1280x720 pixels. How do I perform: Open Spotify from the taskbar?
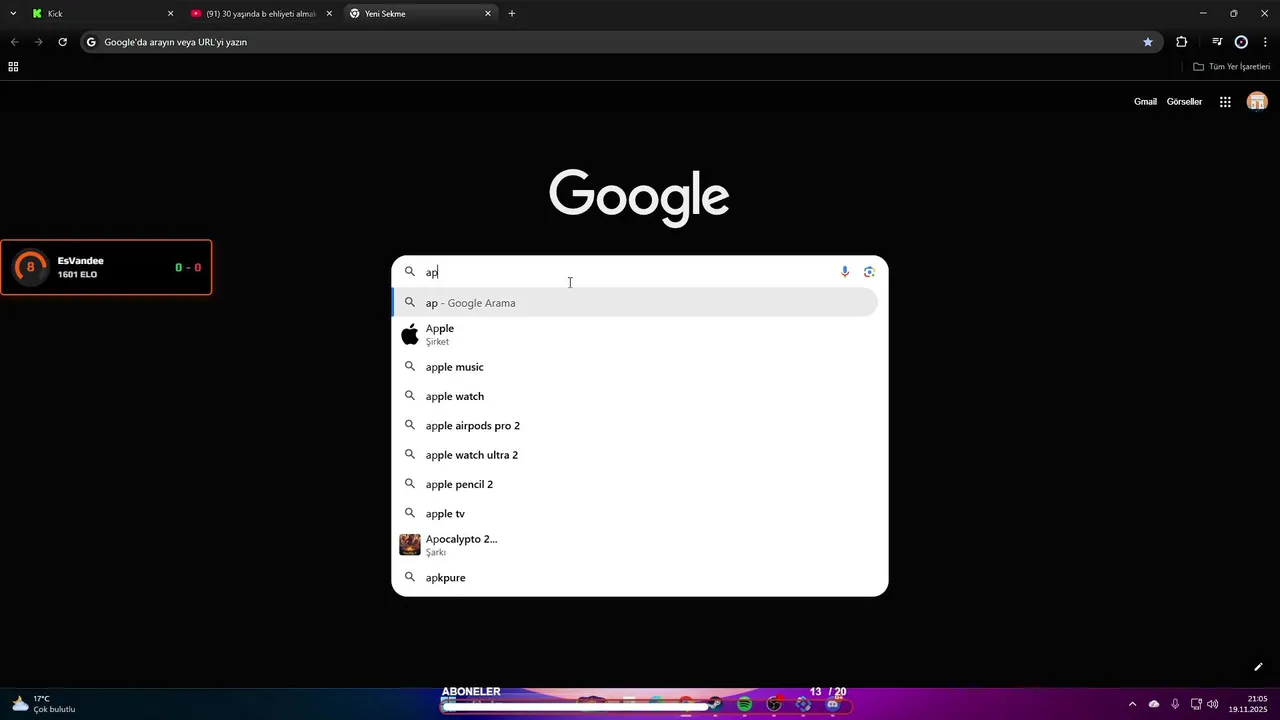(x=744, y=704)
